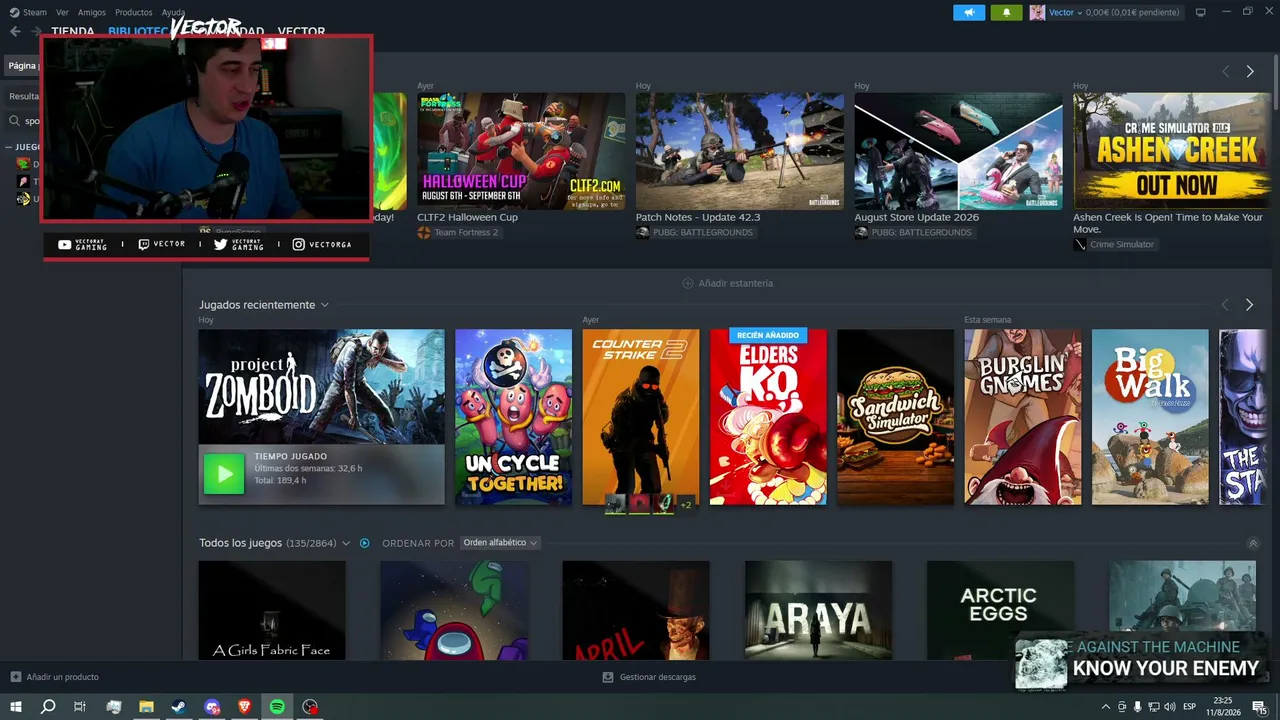Open A Girls Fabric Face game cover
Viewport: 1280px width, 720px height.
[272, 610]
